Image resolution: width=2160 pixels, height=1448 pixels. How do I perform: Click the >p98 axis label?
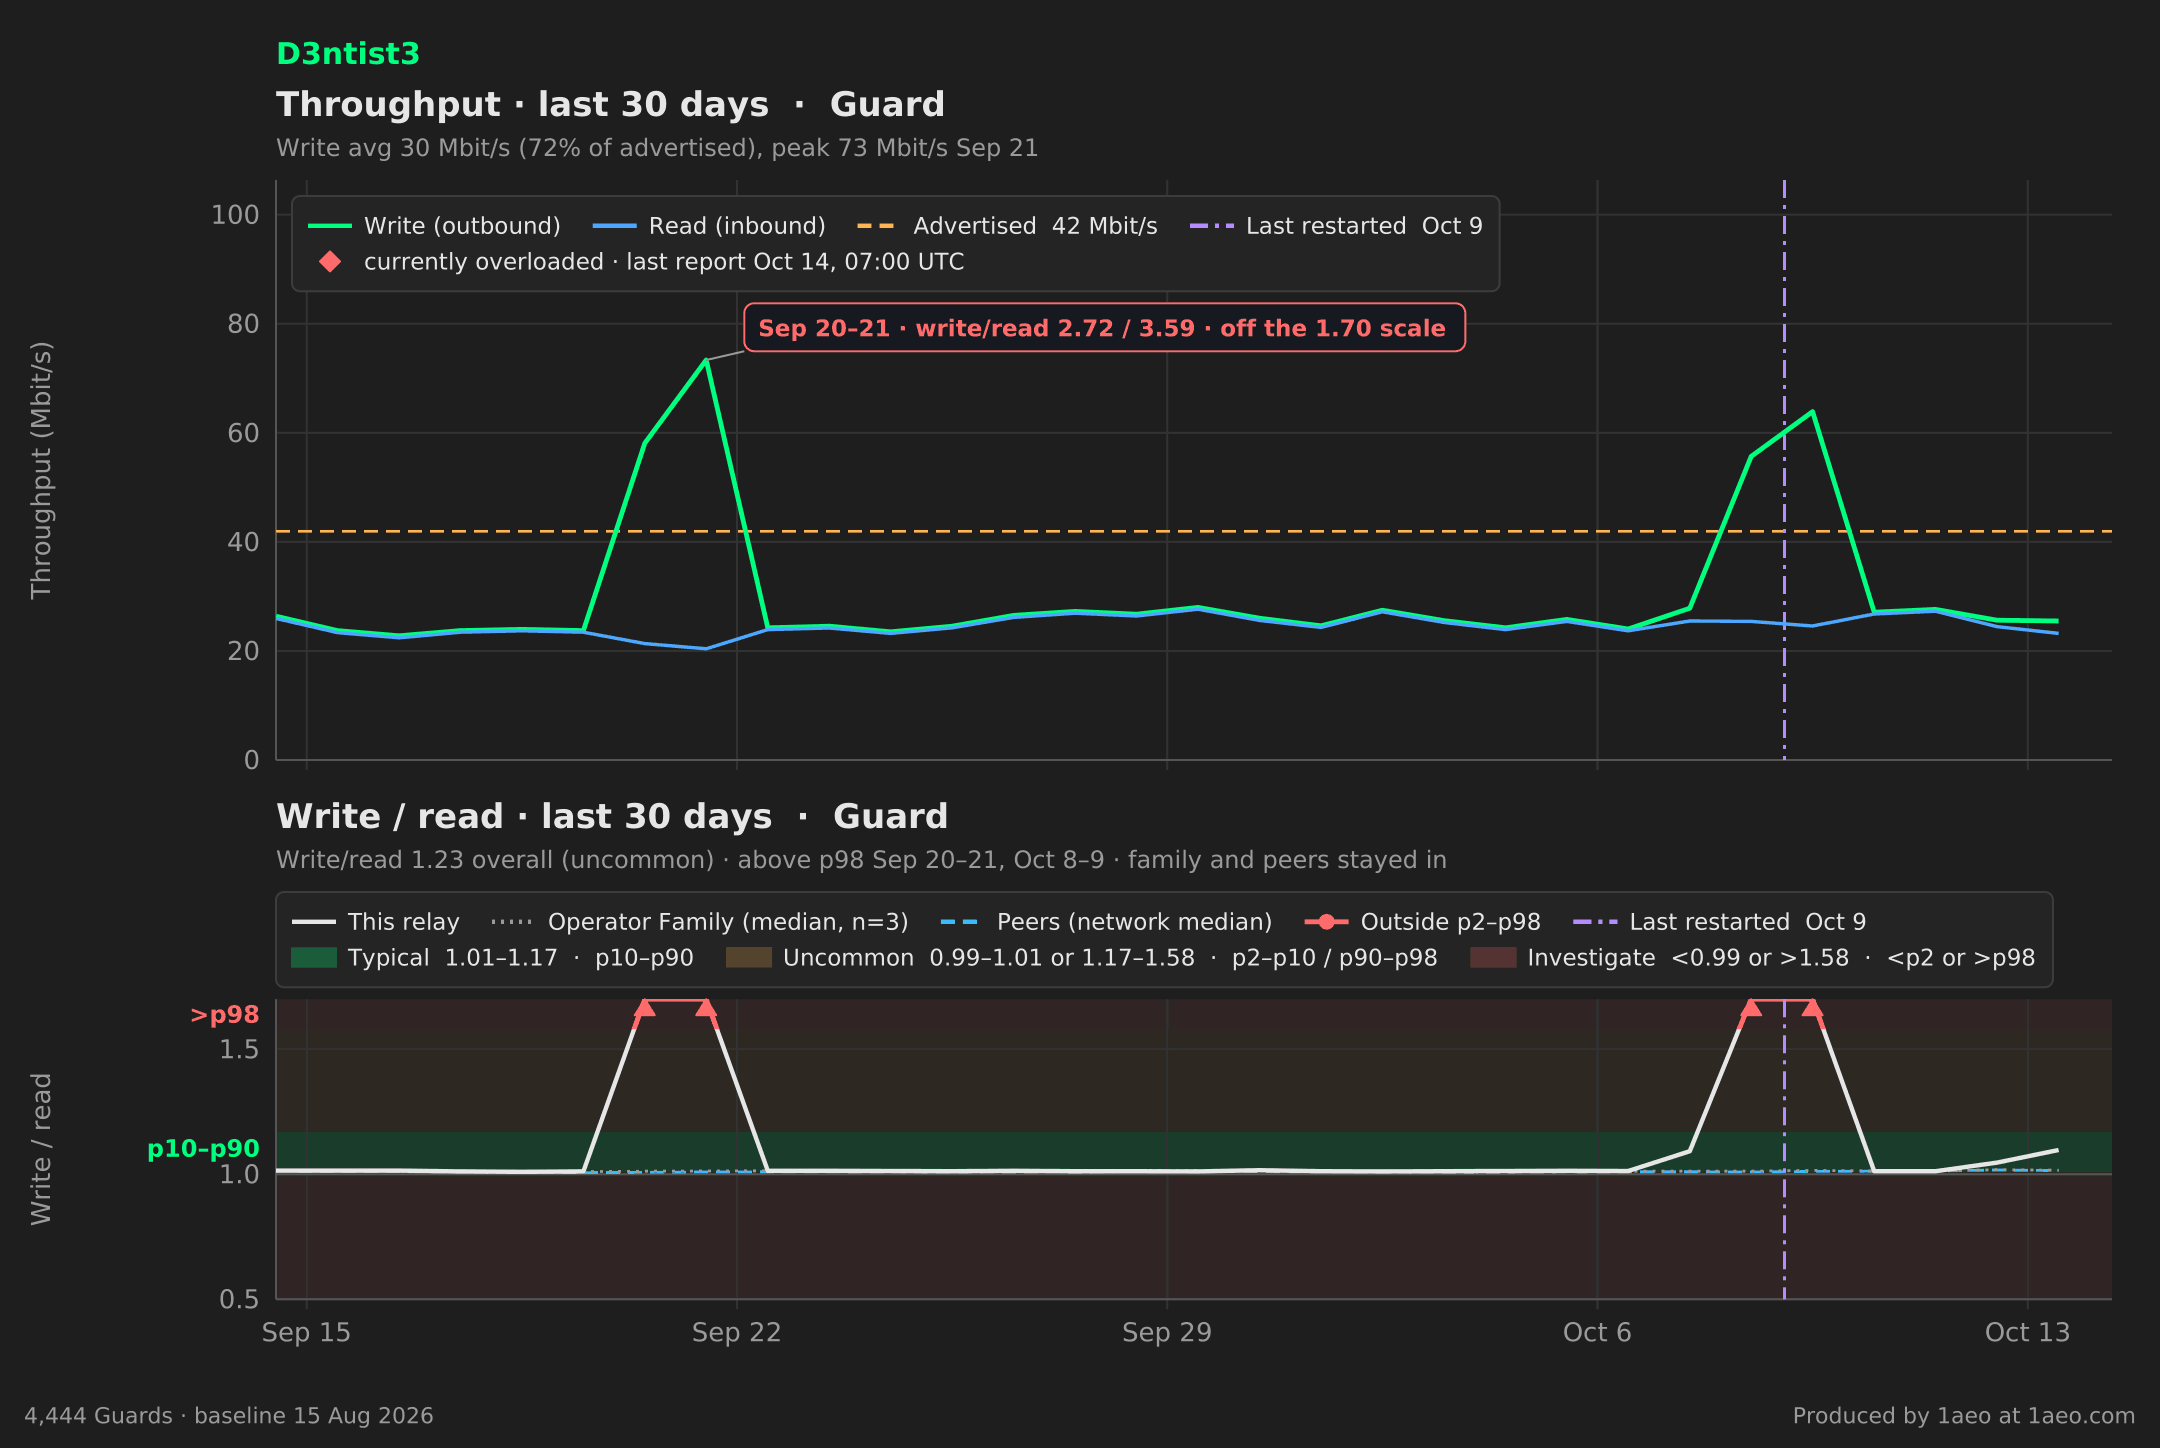224,1015
